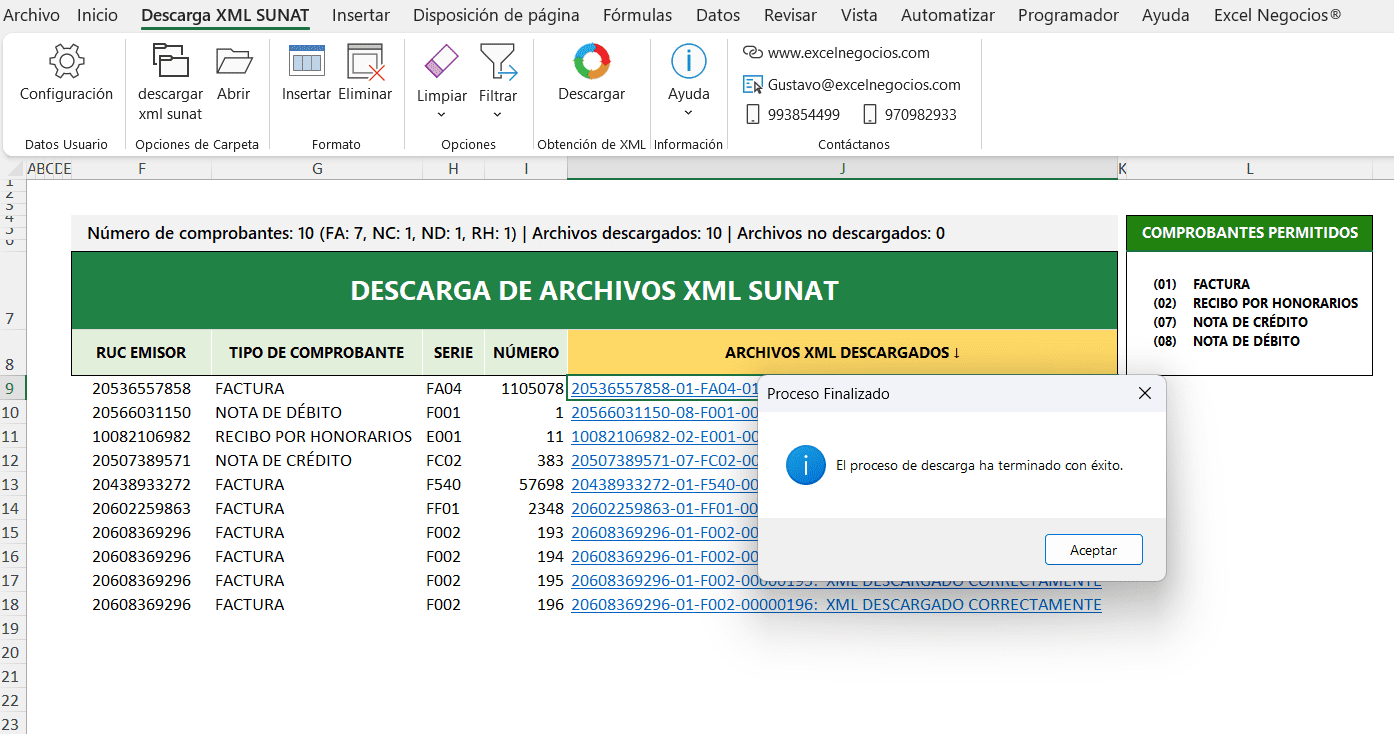The height and width of the screenshot is (734, 1394).
Task: Open the Ayuda information icon
Action: [688, 62]
